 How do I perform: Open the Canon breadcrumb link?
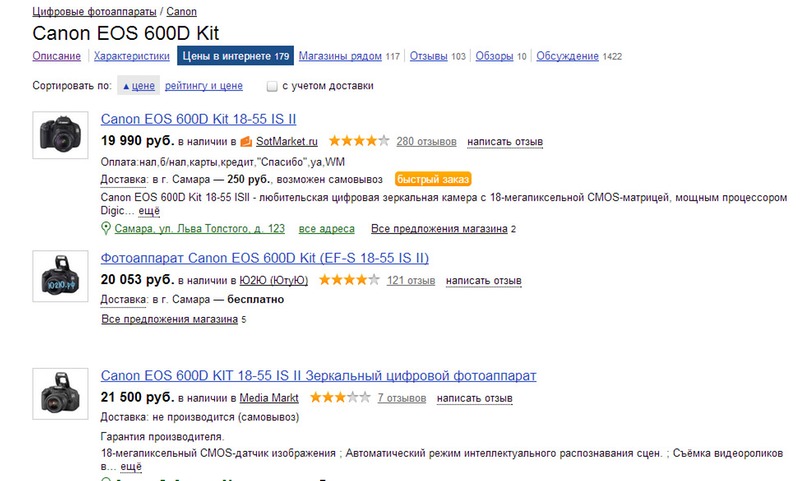[x=181, y=11]
